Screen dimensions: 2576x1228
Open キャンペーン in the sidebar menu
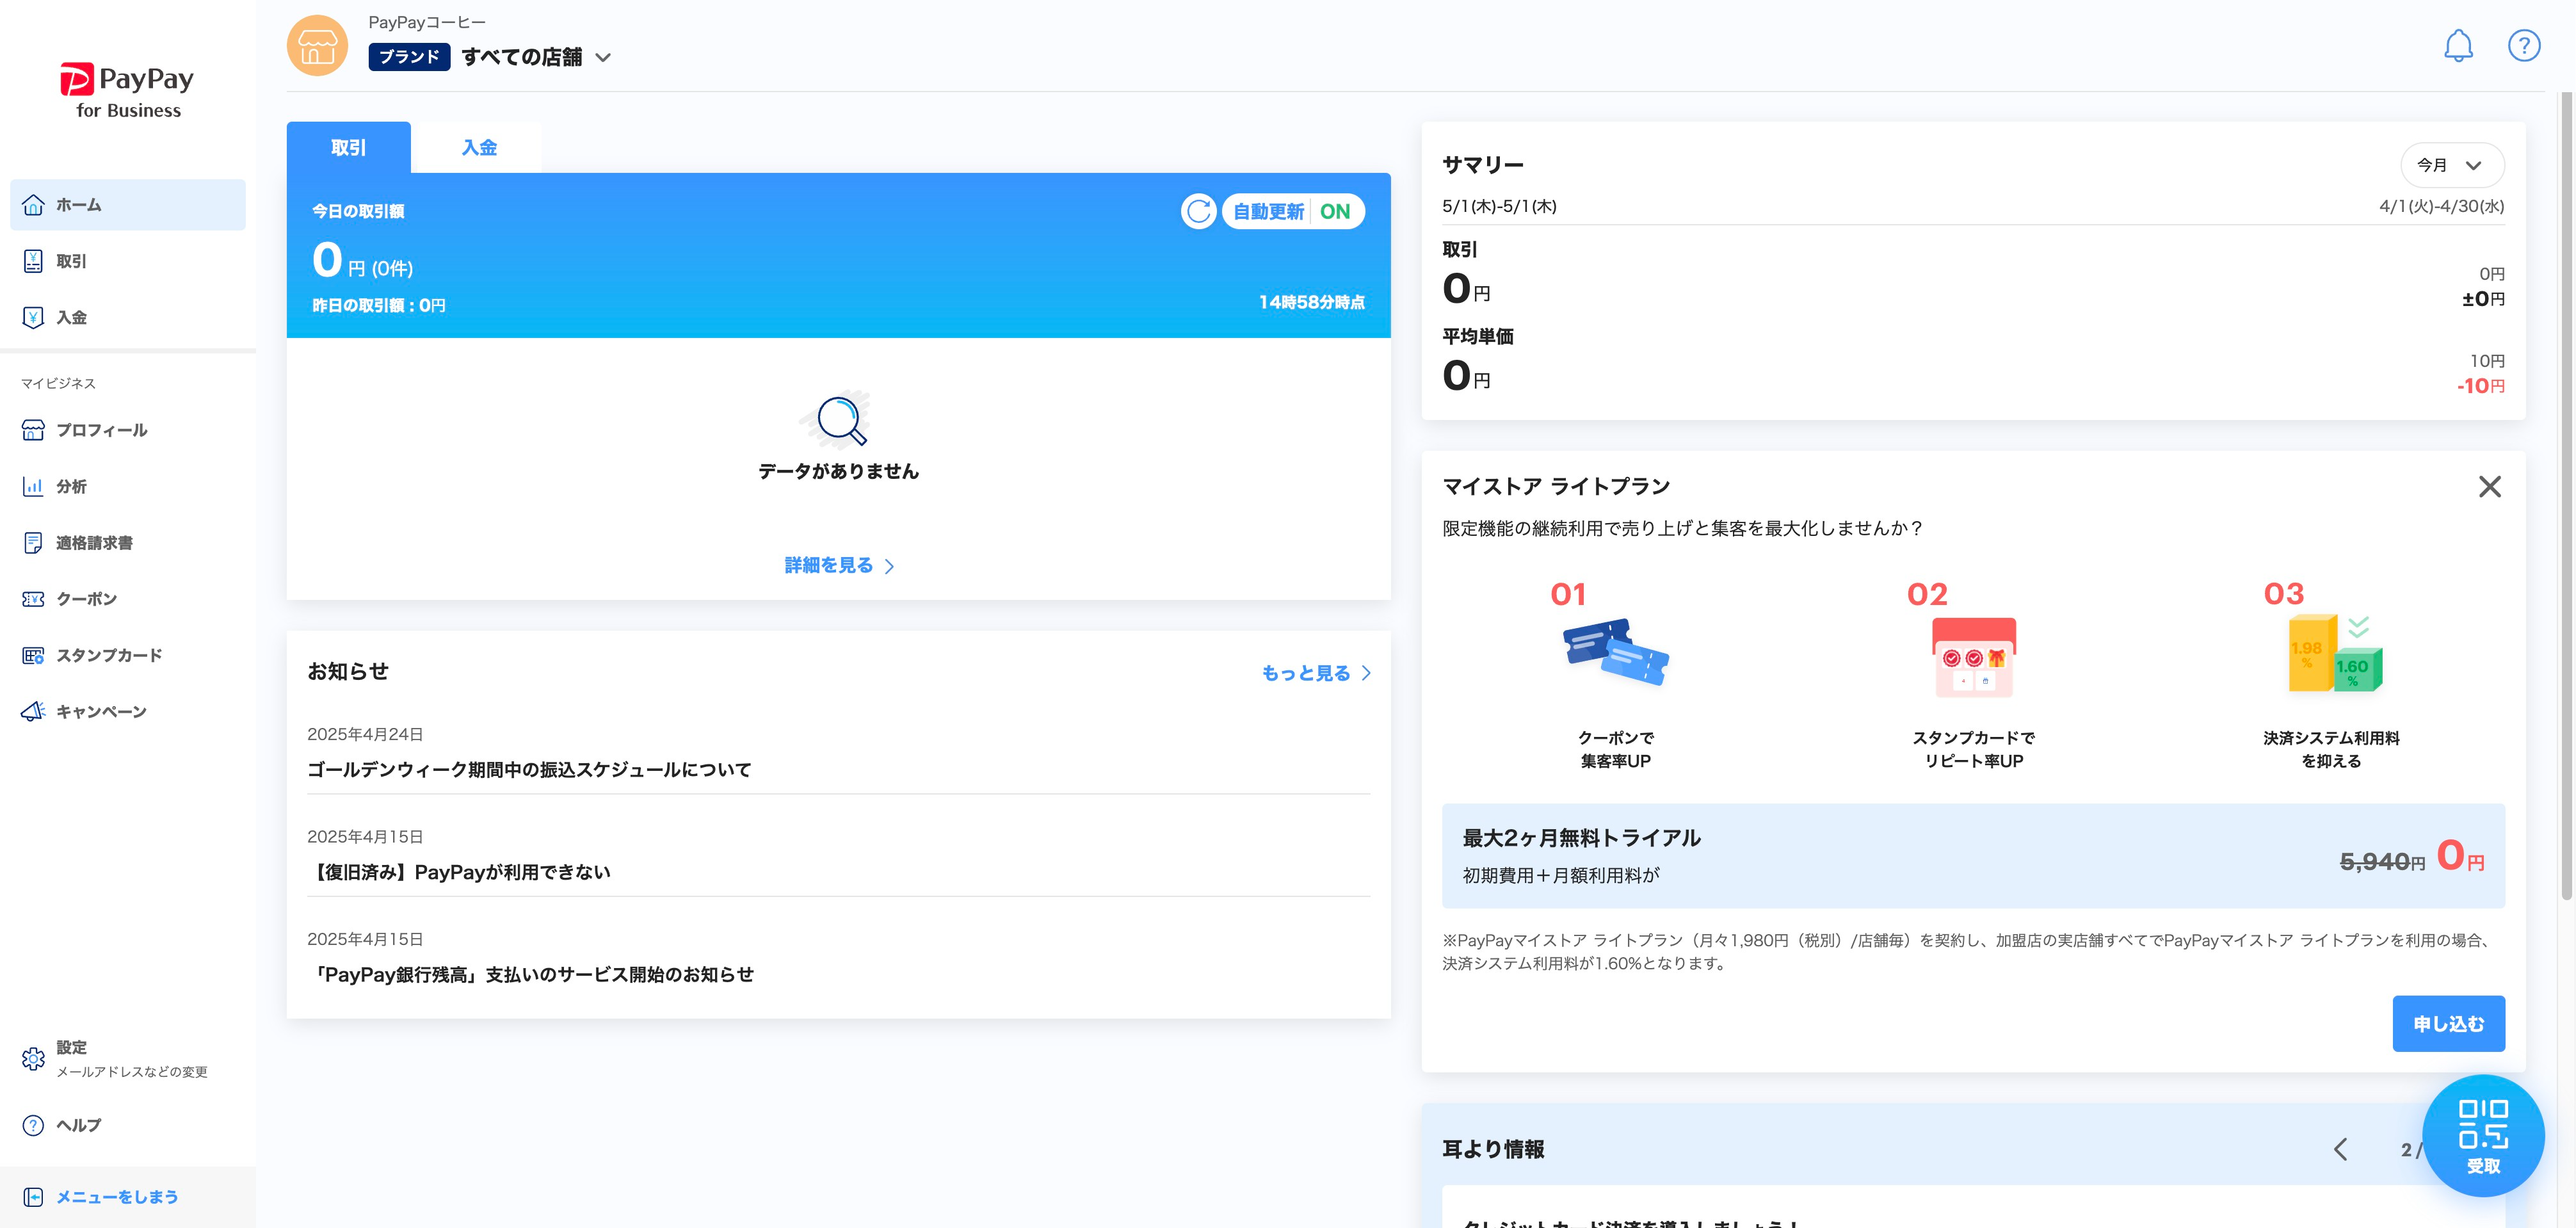128,711
